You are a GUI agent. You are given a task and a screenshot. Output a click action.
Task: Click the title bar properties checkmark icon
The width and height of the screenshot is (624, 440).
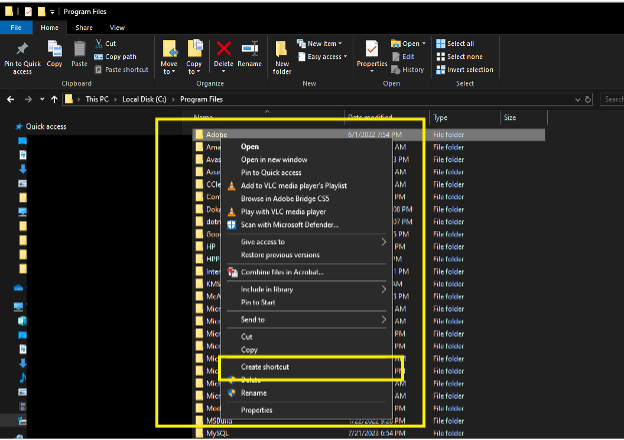tap(28, 12)
